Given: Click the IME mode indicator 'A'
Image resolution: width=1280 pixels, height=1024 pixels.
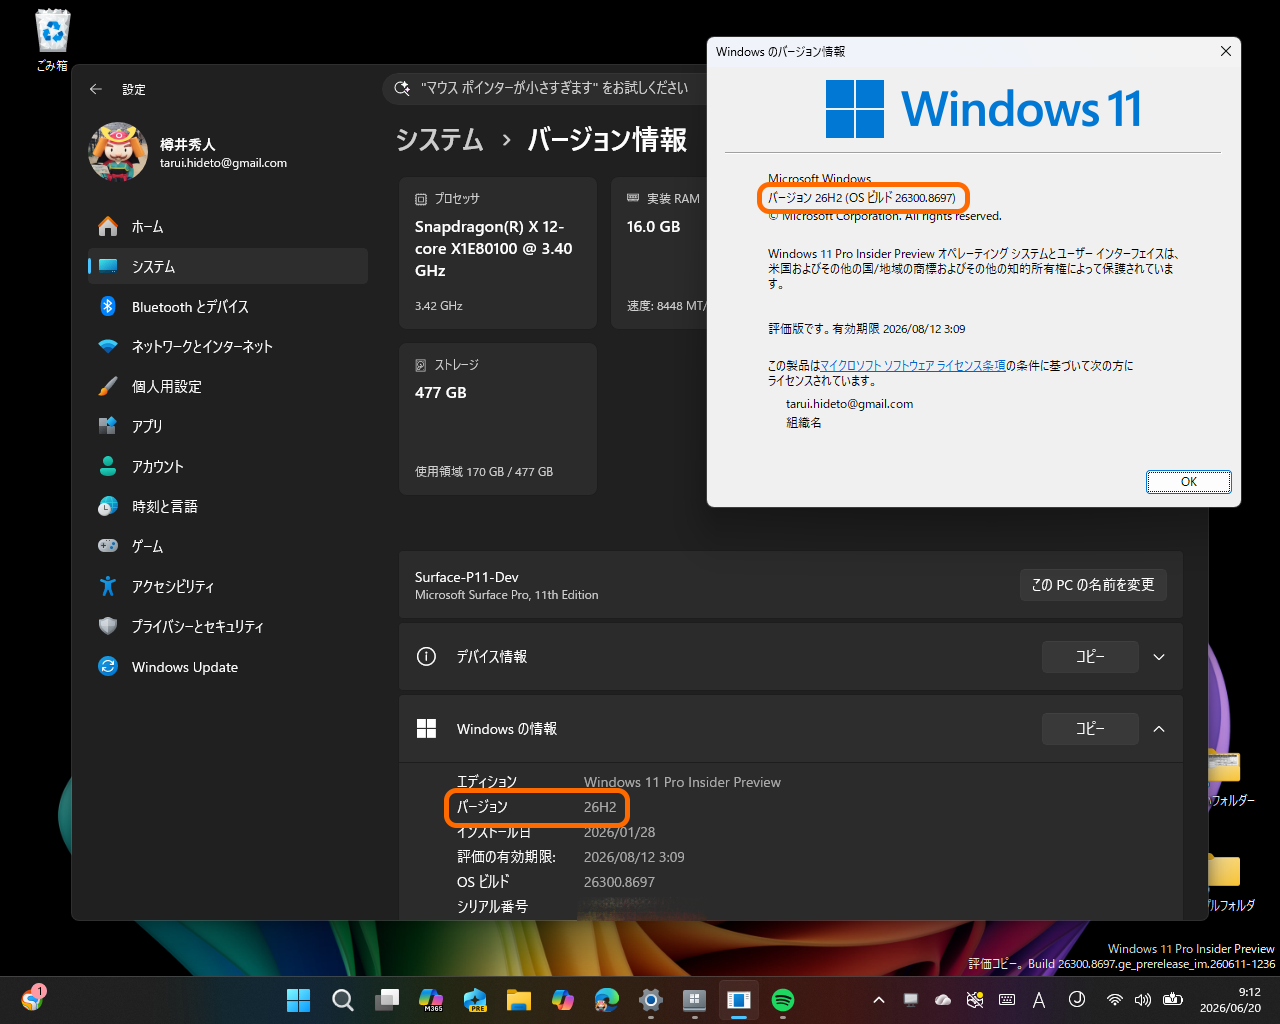Looking at the screenshot, I should 1039,1000.
